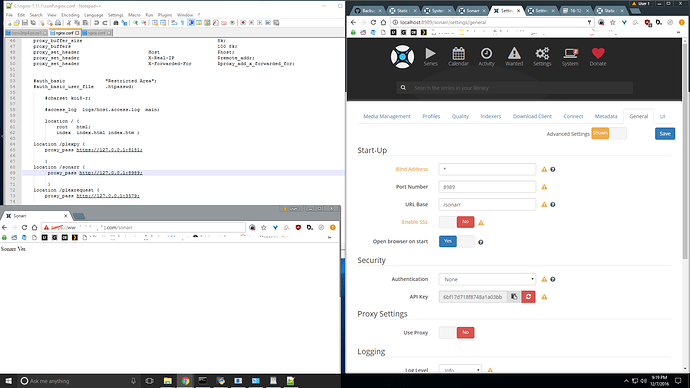This screenshot has width=690, height=388.
Task: Reload the Sonarr settings page in Chrome
Action: pyautogui.click(x=373, y=22)
